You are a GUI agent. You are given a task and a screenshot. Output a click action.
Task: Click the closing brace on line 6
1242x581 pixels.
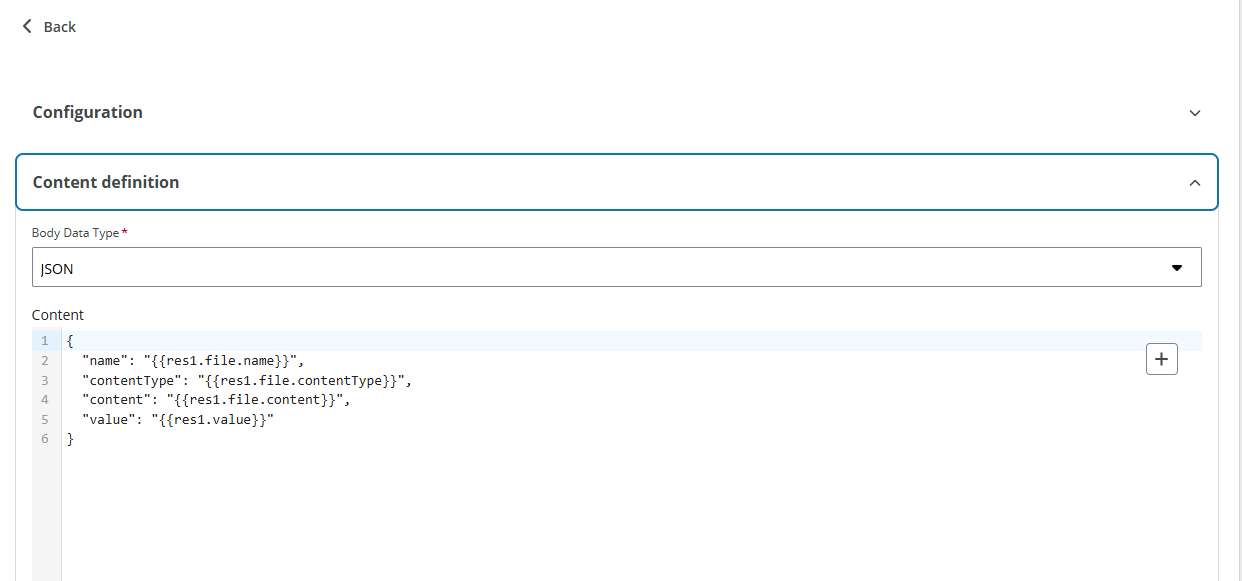point(69,438)
